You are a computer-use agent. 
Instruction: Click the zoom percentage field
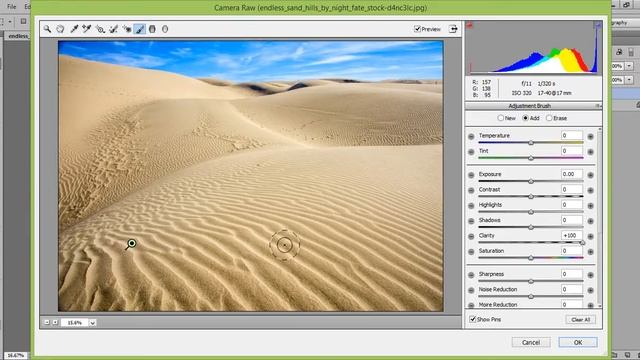(x=75, y=323)
